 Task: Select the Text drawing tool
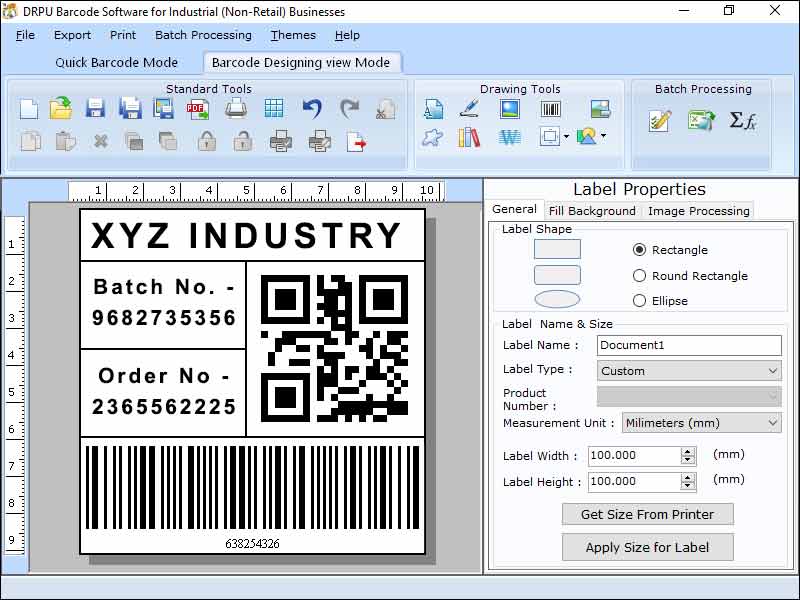tap(434, 110)
